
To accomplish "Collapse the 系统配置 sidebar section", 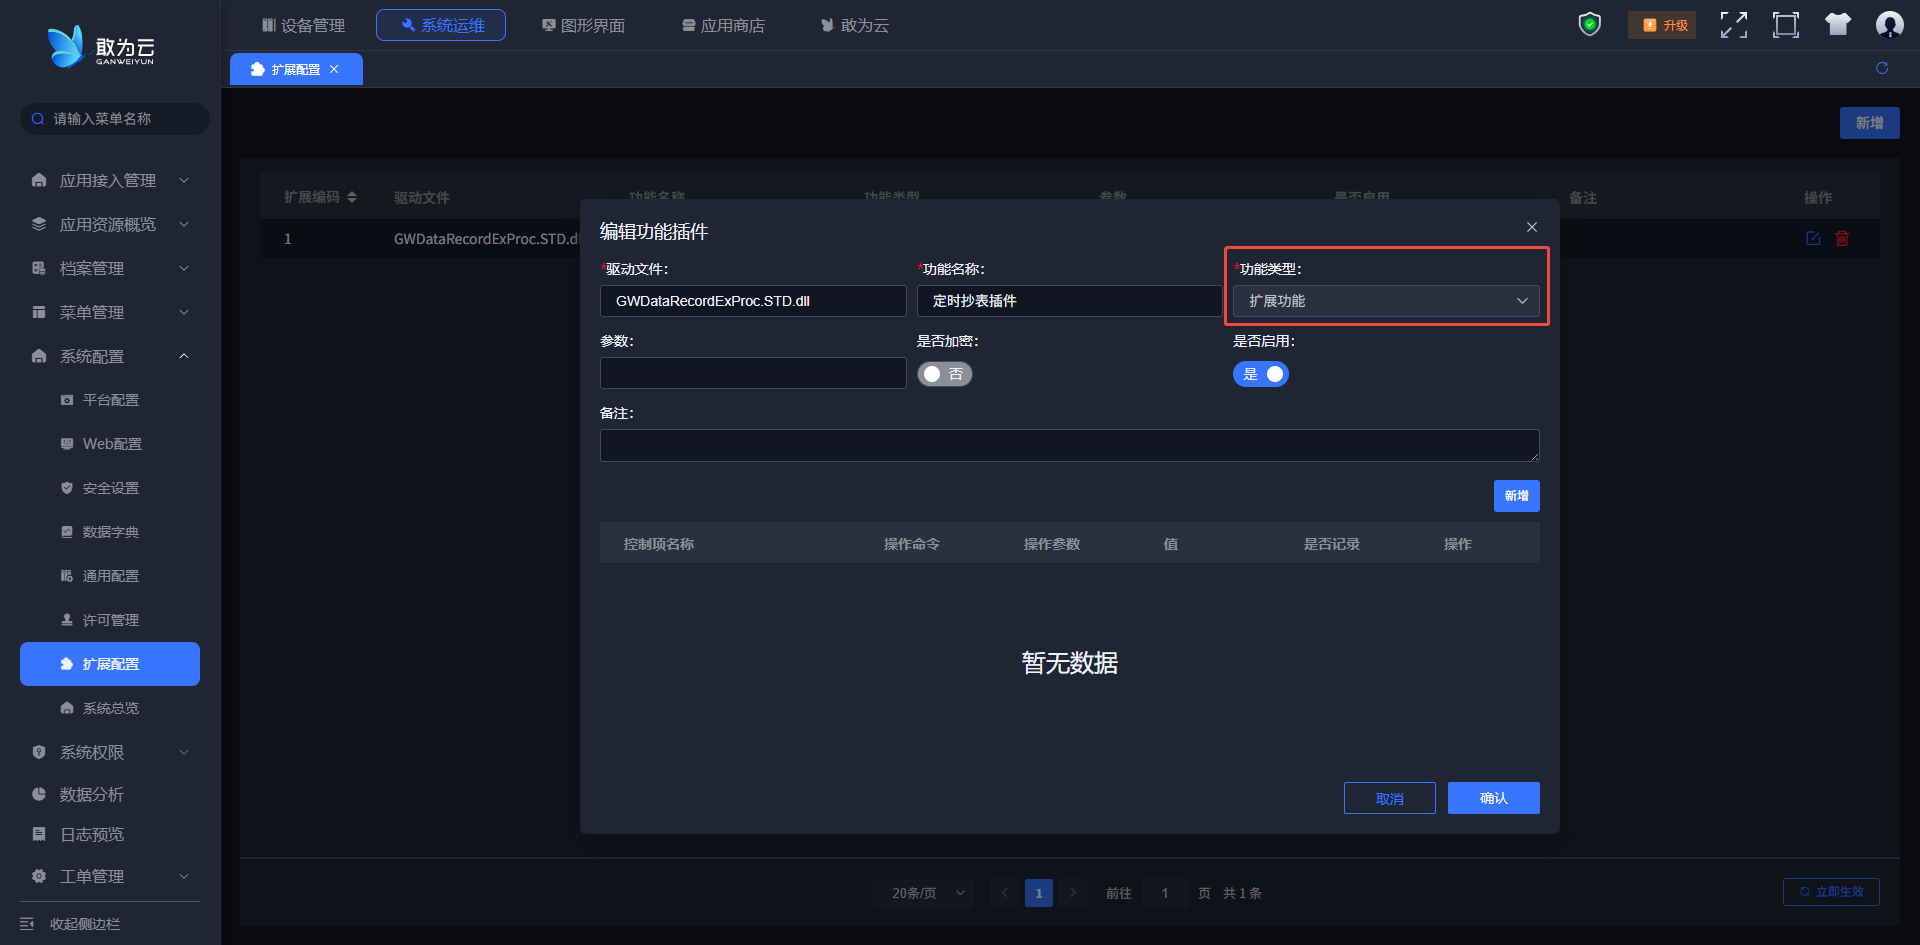I will [x=108, y=356].
